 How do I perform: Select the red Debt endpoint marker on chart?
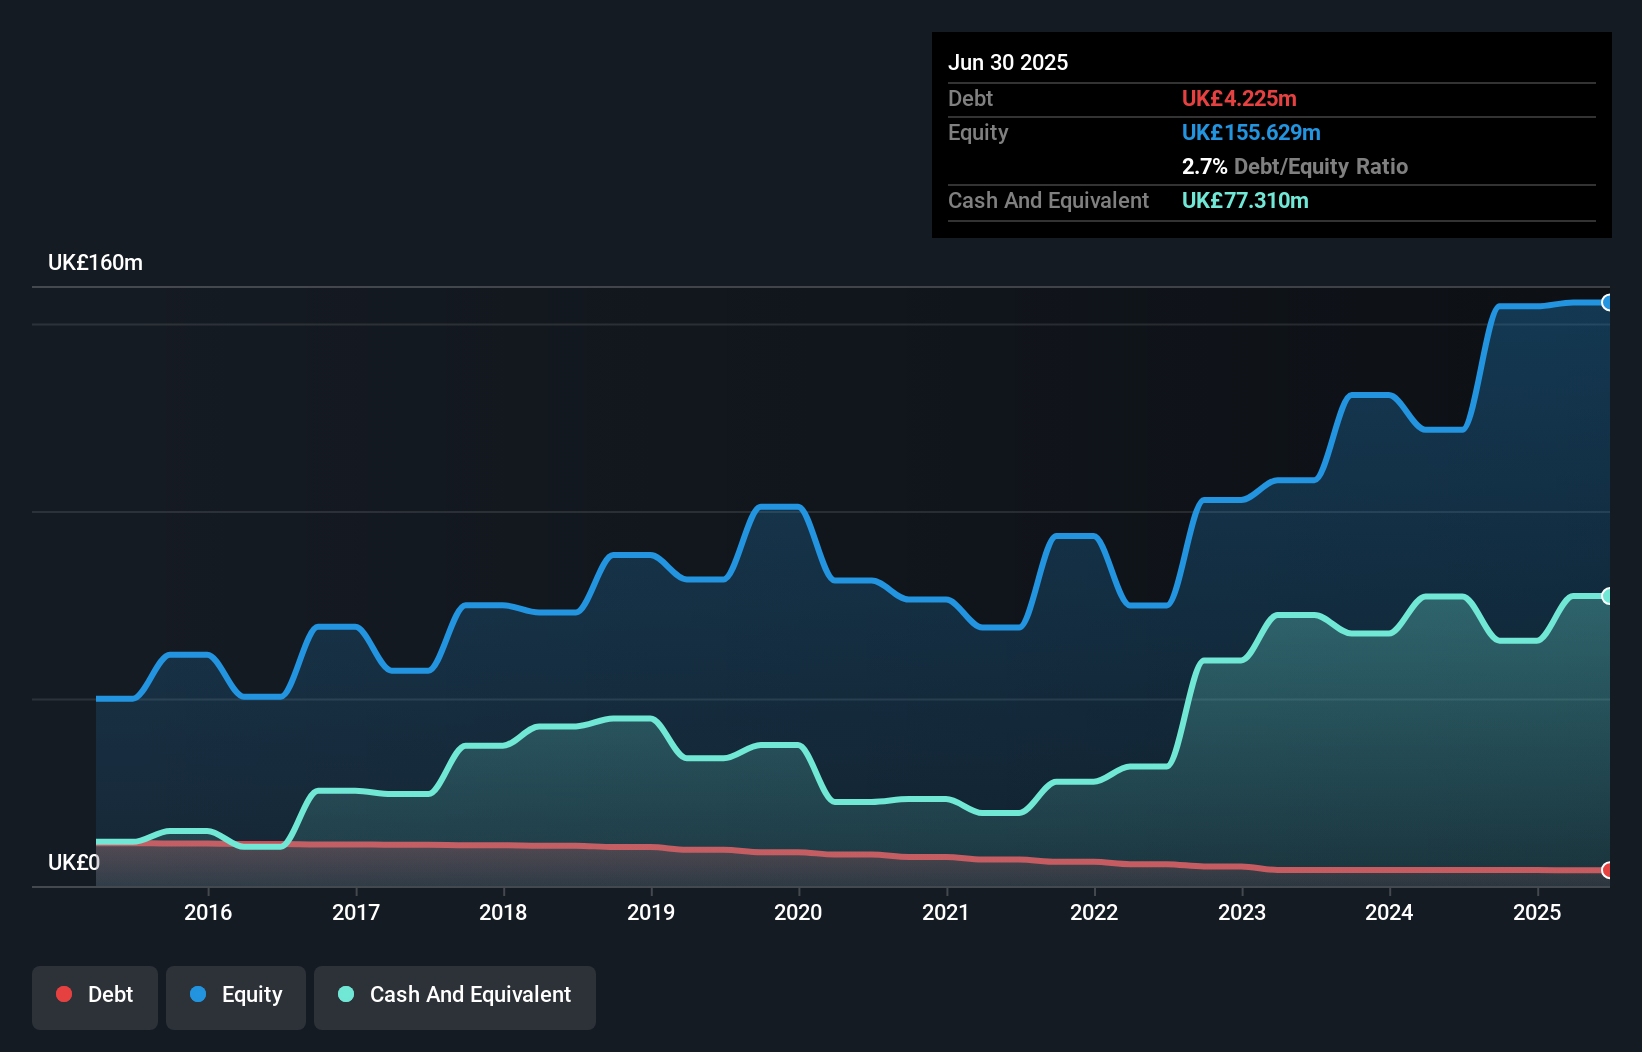[x=1607, y=871]
